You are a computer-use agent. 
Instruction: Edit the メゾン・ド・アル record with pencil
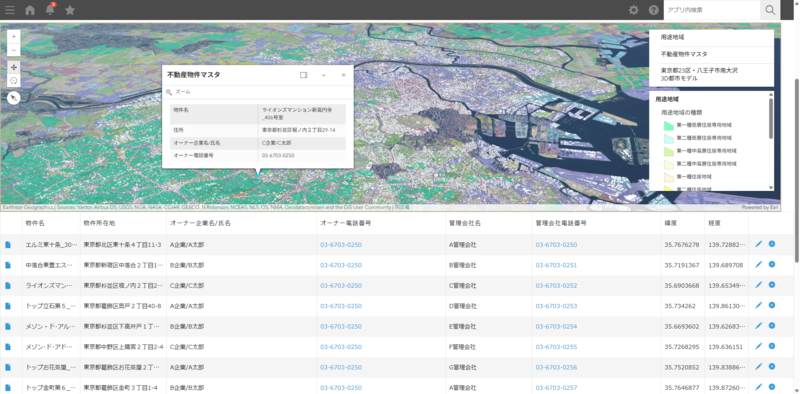coord(759,326)
